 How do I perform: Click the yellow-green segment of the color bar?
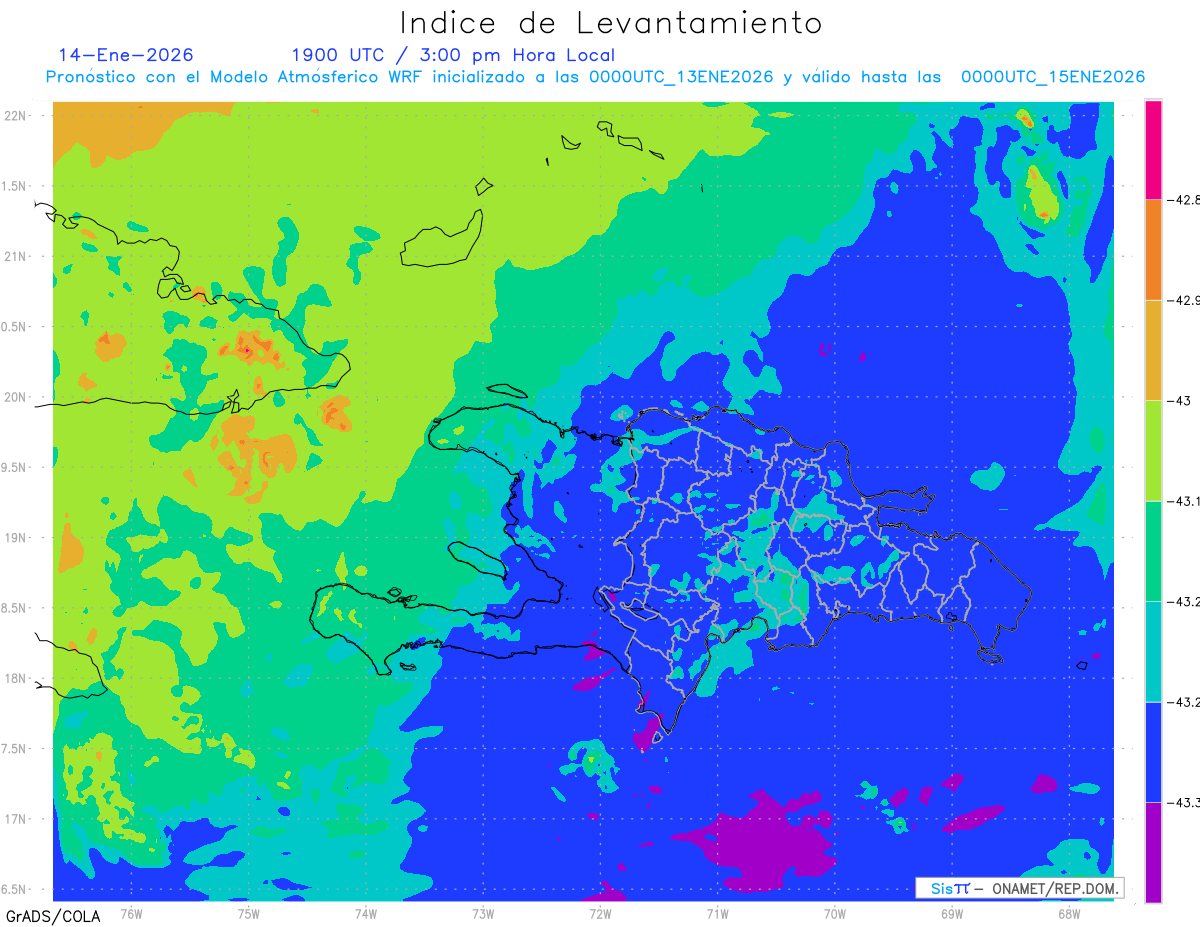[x=1153, y=450]
